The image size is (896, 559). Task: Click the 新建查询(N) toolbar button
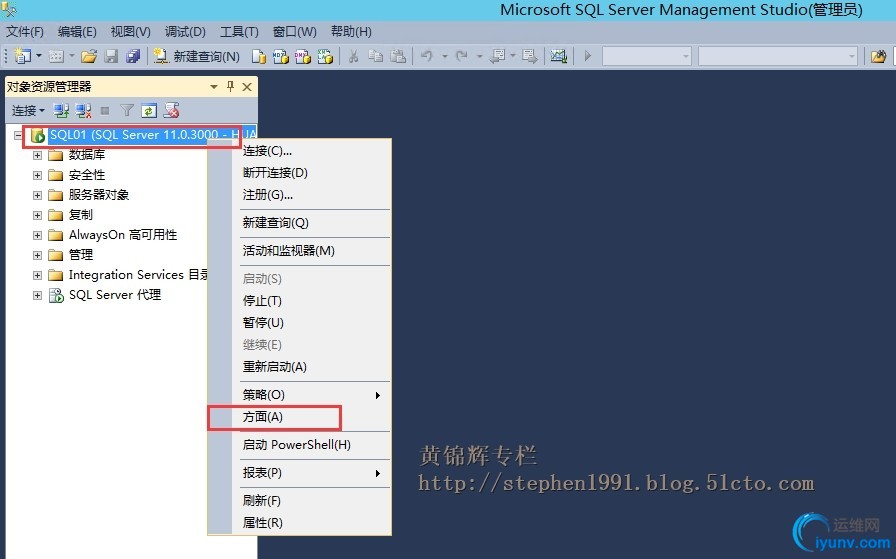click(x=198, y=56)
